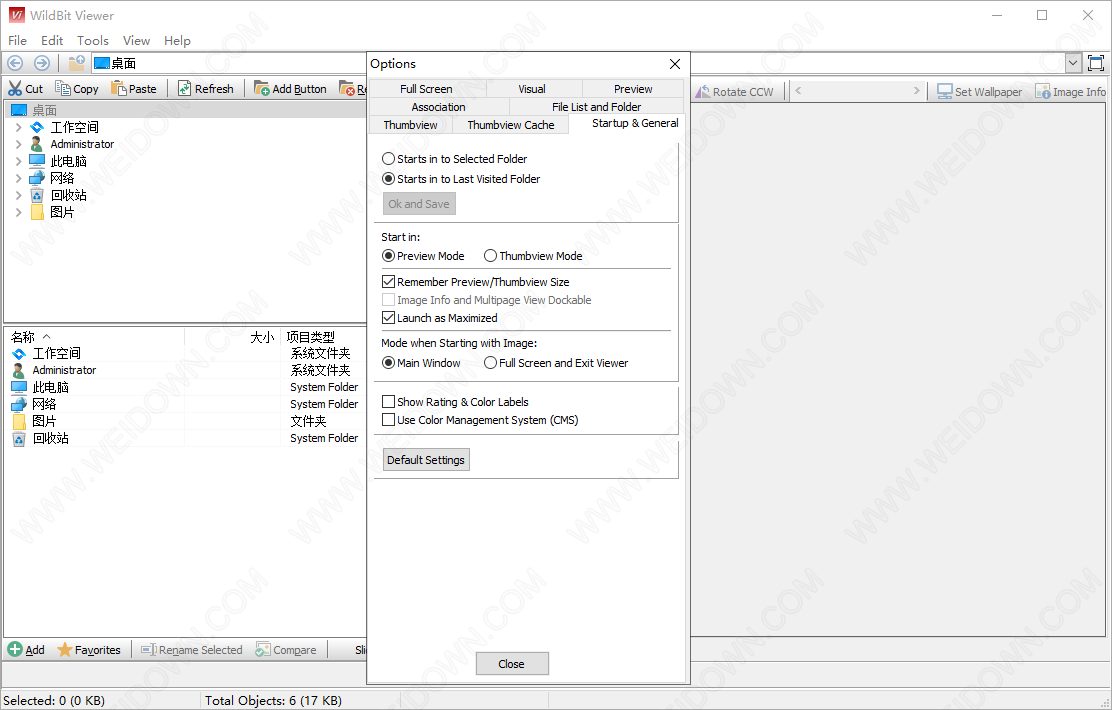Uncheck Launch as Maximized
Image resolution: width=1112 pixels, height=710 pixels.
tap(389, 318)
